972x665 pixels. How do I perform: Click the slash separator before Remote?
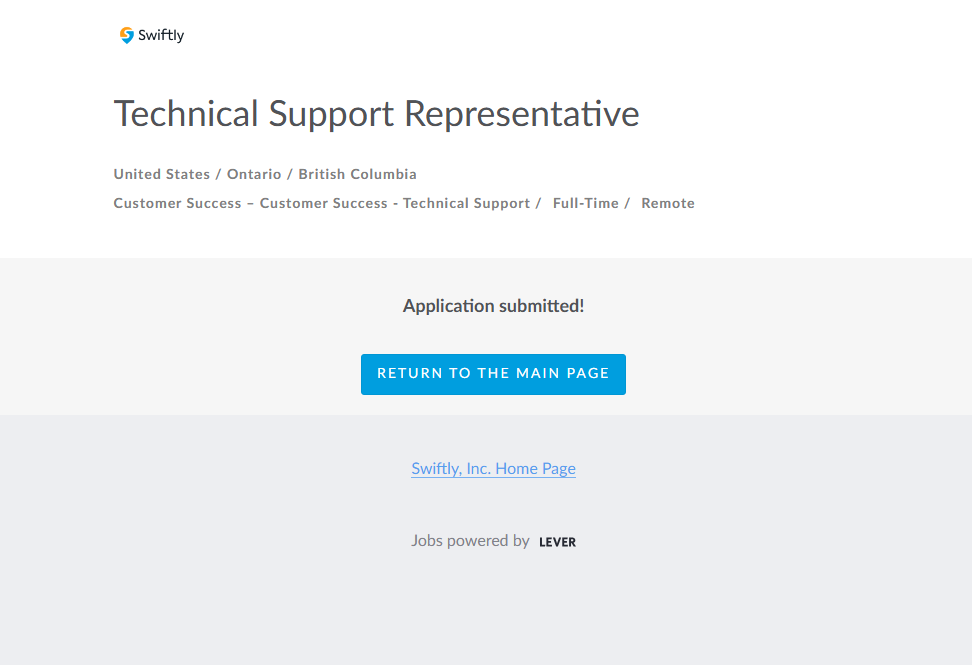pos(627,203)
